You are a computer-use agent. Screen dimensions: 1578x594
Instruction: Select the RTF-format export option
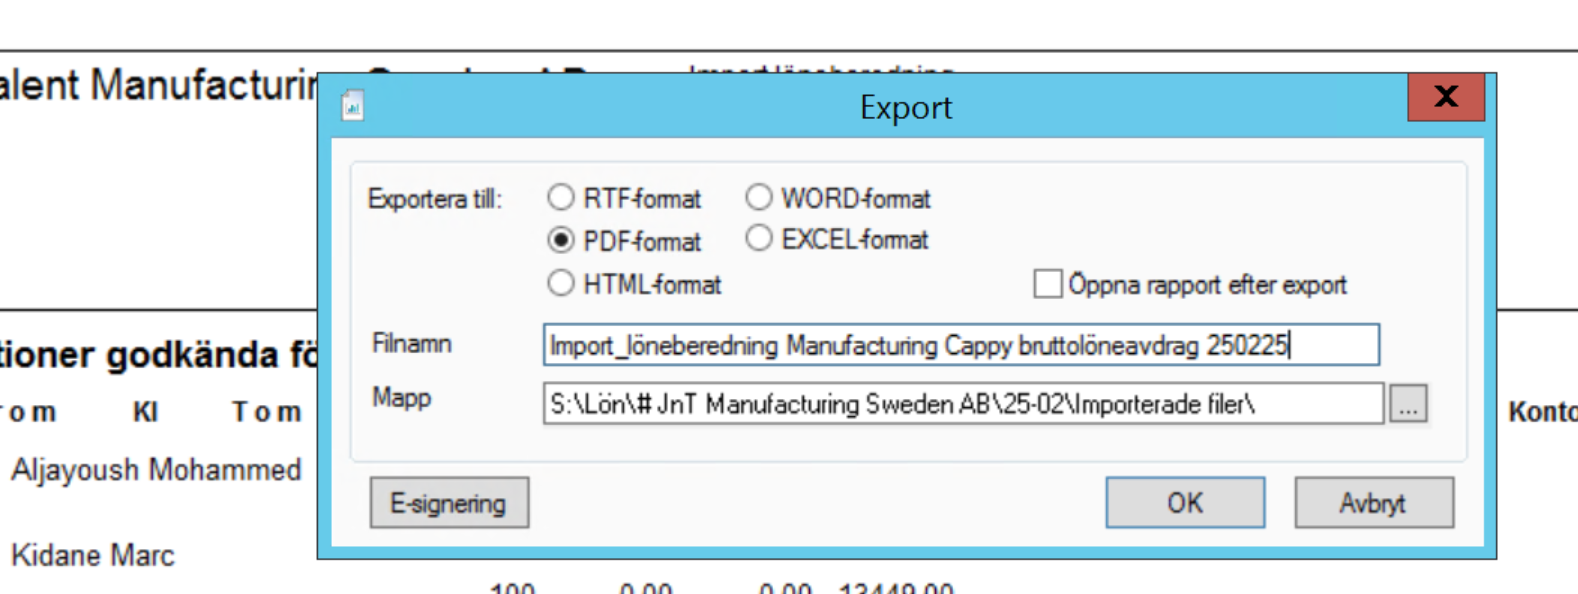point(561,198)
